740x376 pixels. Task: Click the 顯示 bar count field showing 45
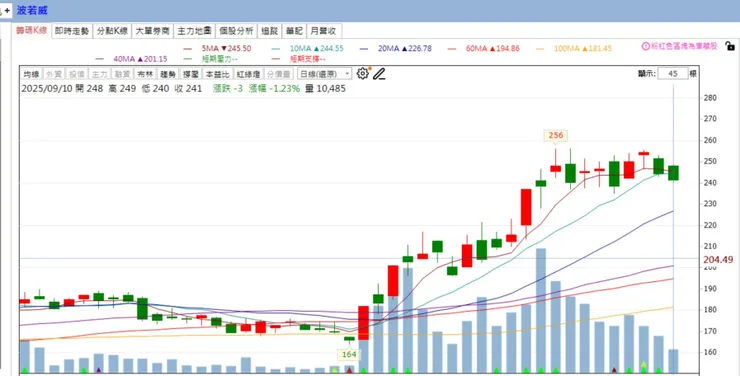(x=673, y=74)
